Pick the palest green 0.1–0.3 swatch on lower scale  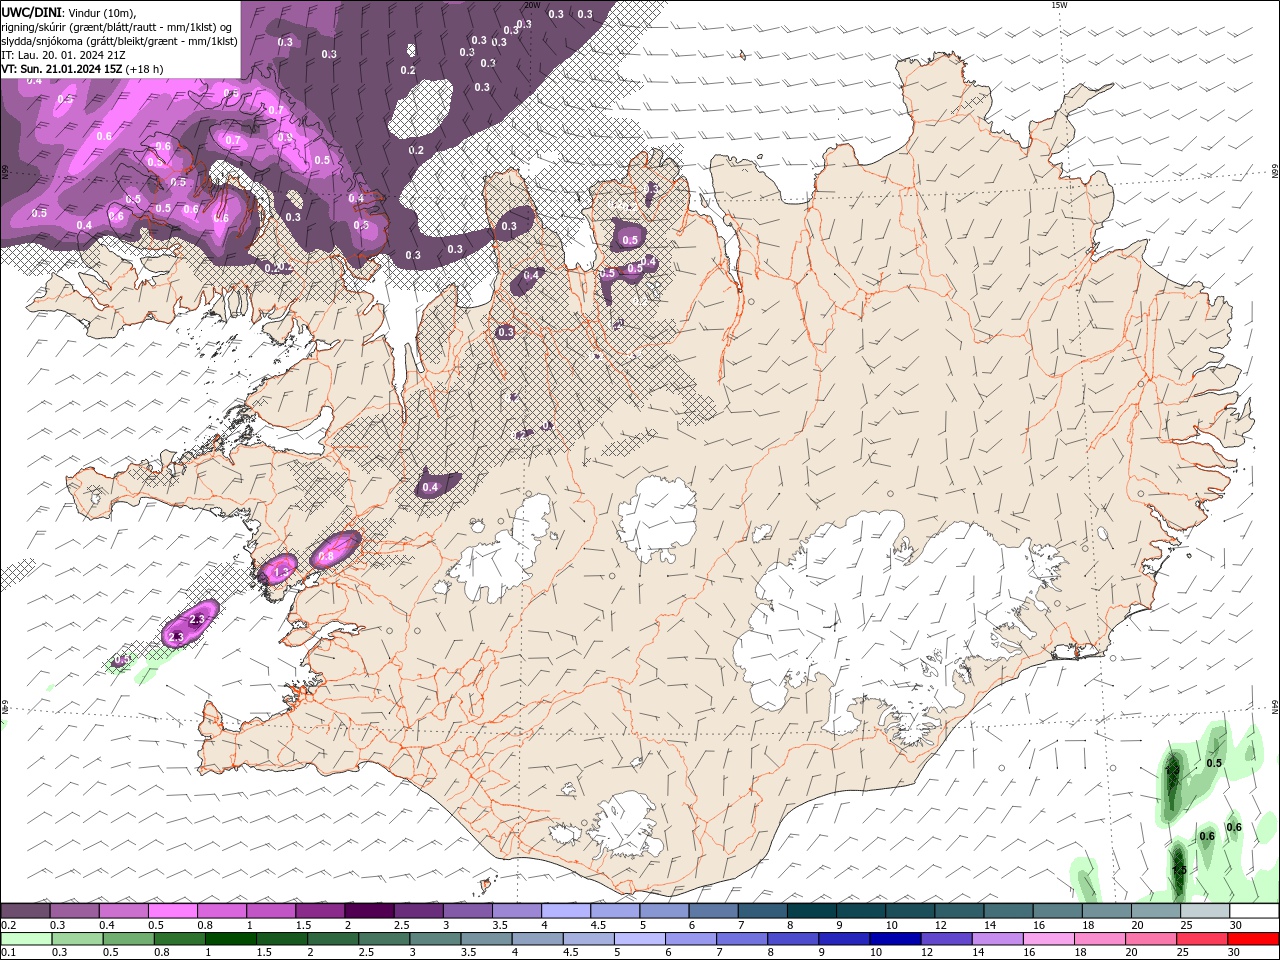coord(26,939)
